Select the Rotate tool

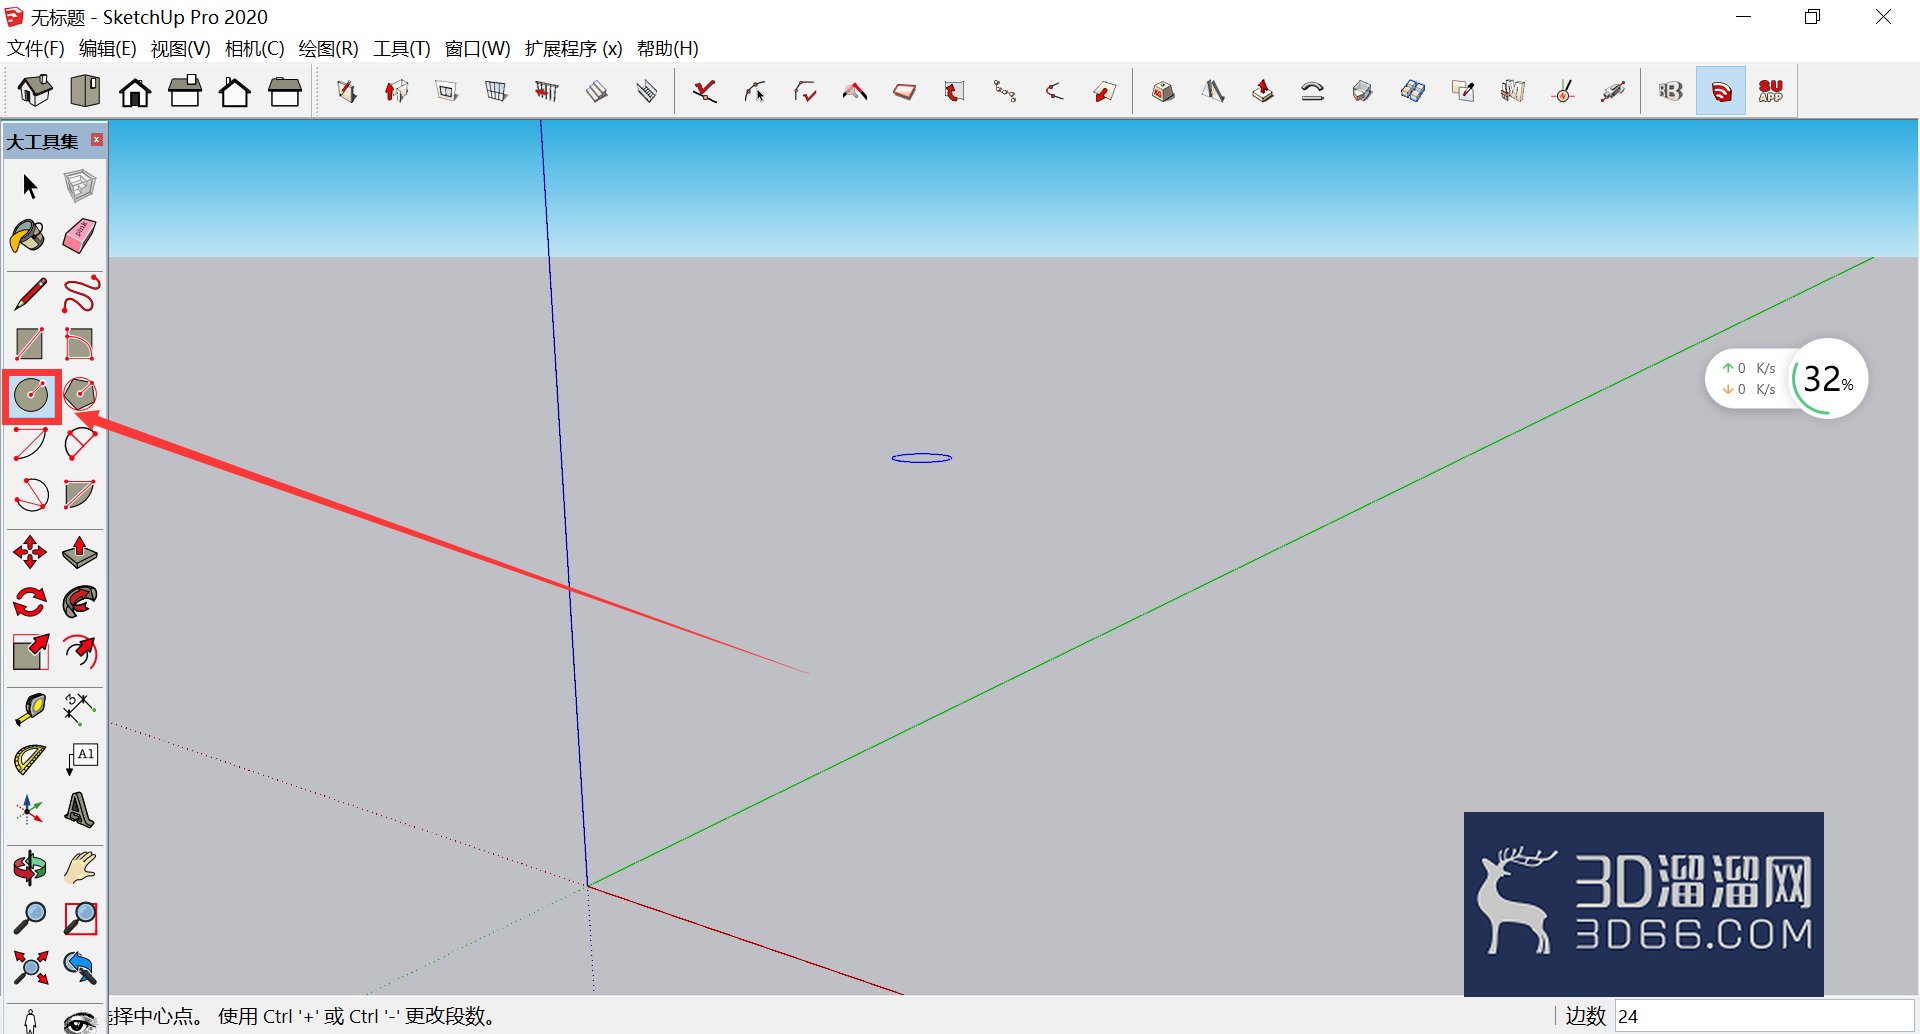point(30,602)
